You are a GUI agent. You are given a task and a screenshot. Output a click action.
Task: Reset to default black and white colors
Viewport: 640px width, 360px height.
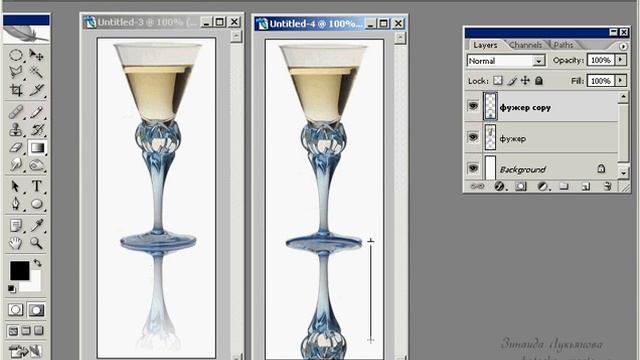[12, 289]
